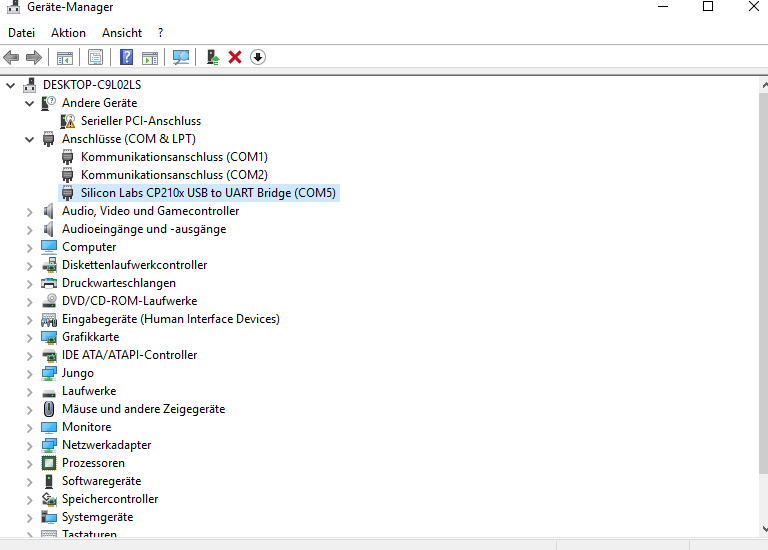Screen dimensions: 768x550
Task: Click the scrollbar down arrow
Action: tap(764, 528)
